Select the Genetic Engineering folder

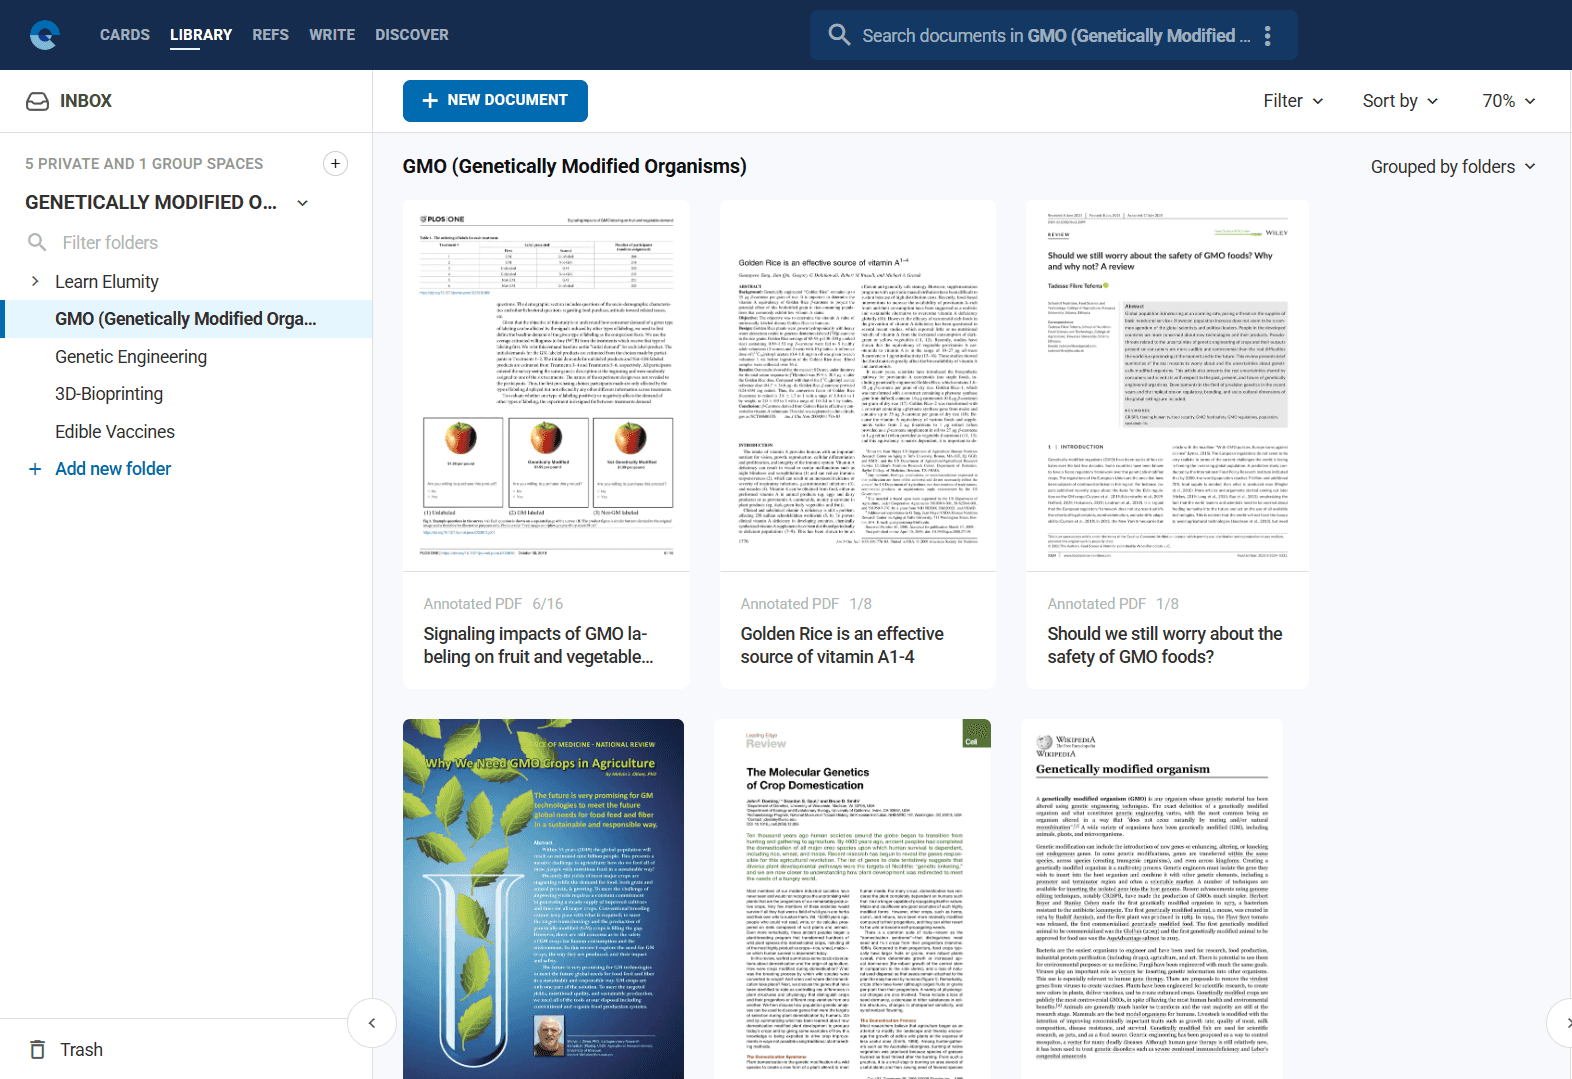pyautogui.click(x=131, y=357)
